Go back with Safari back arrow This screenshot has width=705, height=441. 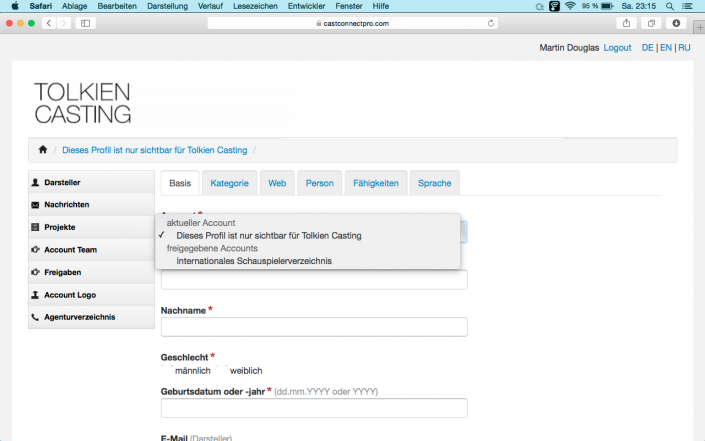(x=49, y=23)
